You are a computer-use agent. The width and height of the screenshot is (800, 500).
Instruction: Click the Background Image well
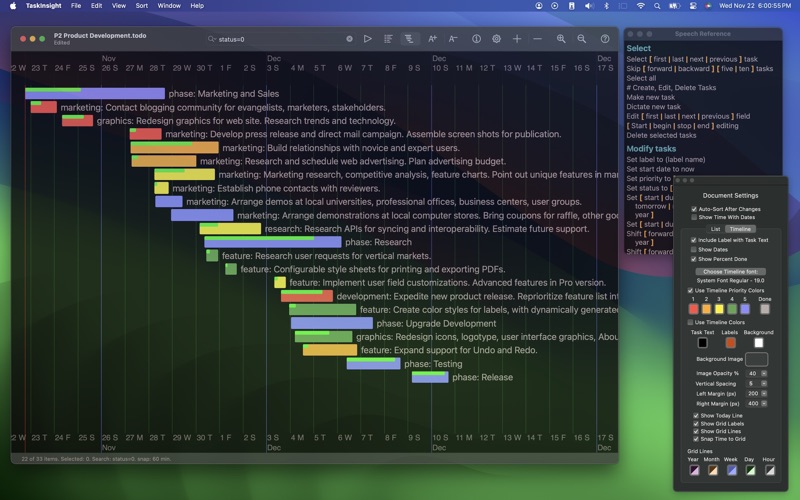[x=756, y=359]
